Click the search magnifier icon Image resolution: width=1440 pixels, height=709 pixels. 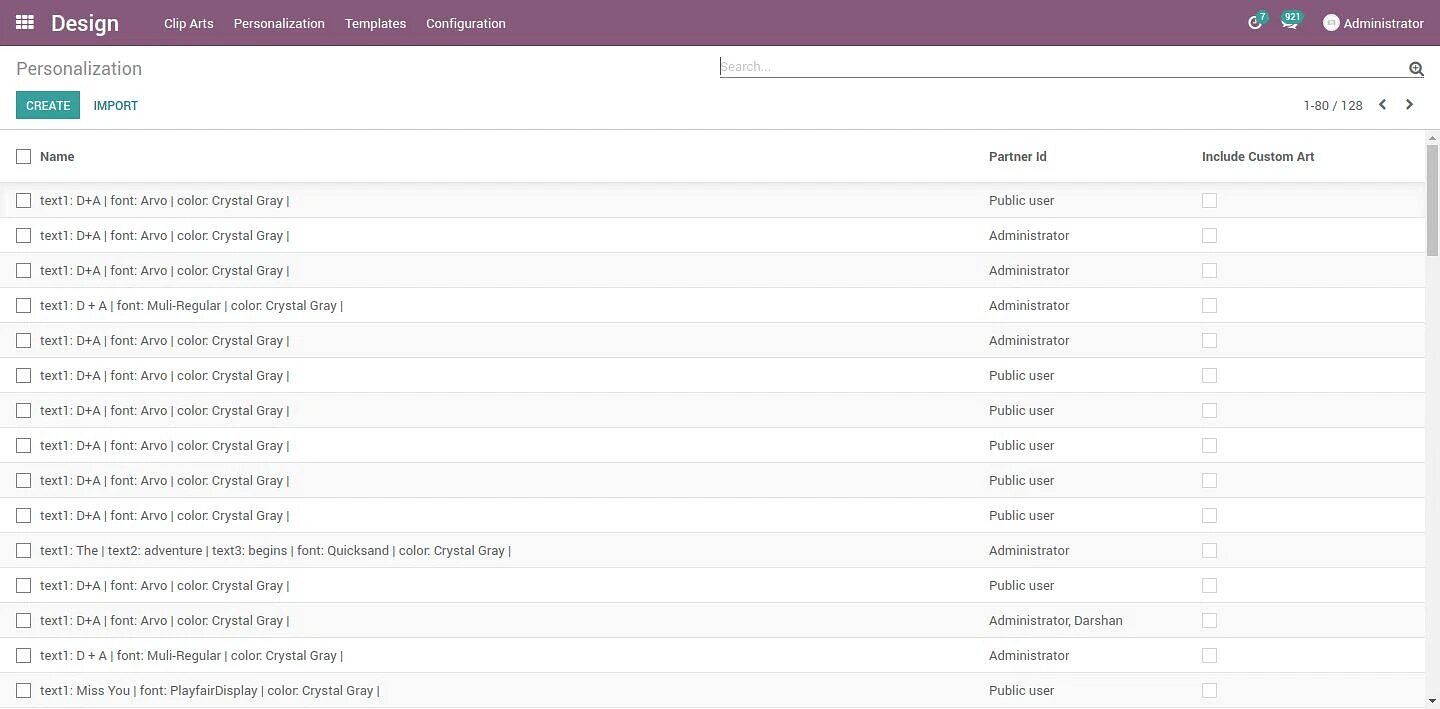(1416, 68)
